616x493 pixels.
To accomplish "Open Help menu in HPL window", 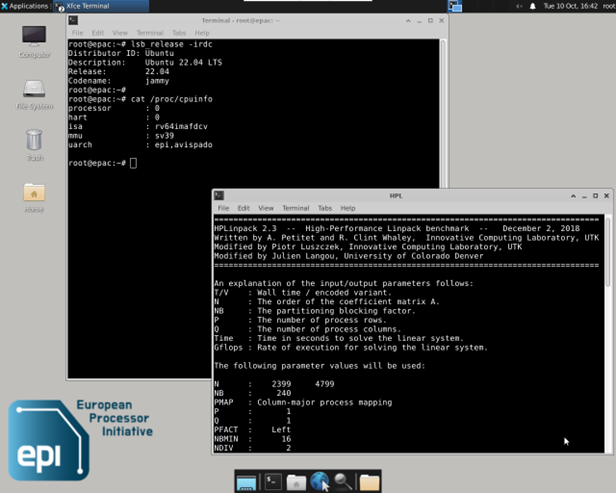I will click(348, 208).
